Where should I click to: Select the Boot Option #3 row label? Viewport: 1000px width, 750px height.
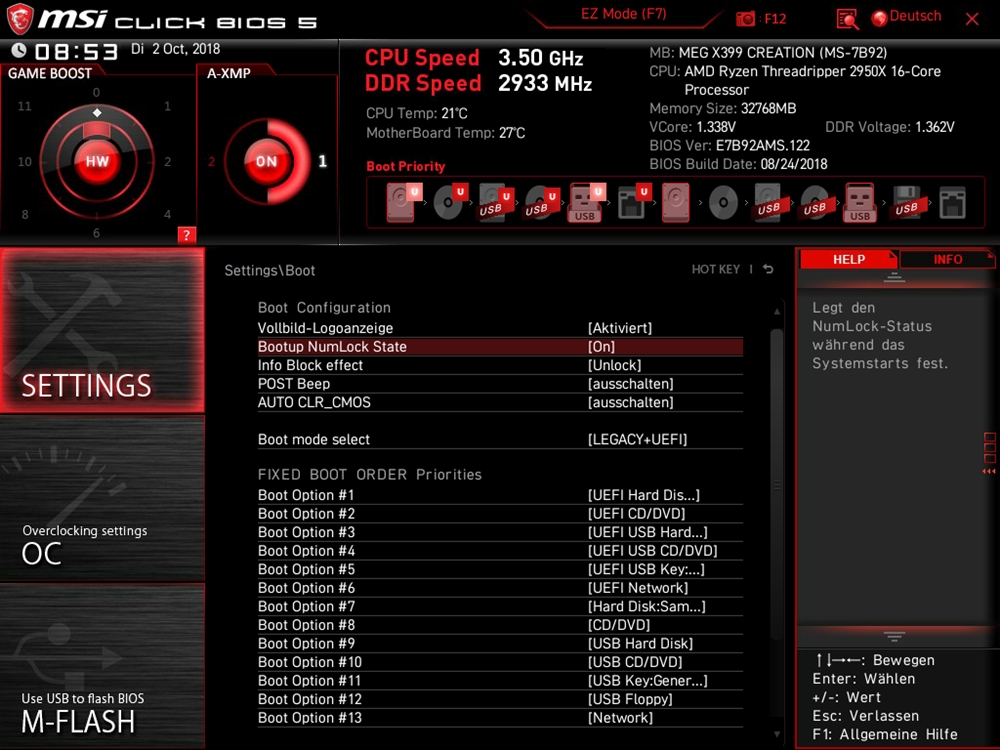pos(306,532)
